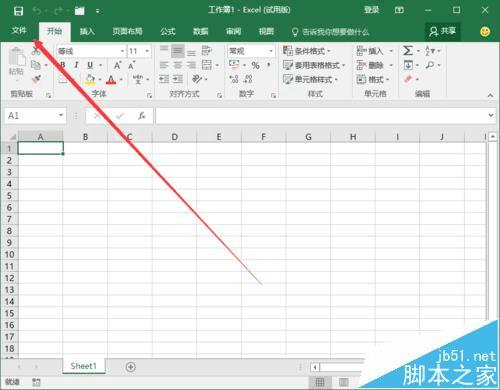Click the Format Painter brush icon

(x=36, y=79)
